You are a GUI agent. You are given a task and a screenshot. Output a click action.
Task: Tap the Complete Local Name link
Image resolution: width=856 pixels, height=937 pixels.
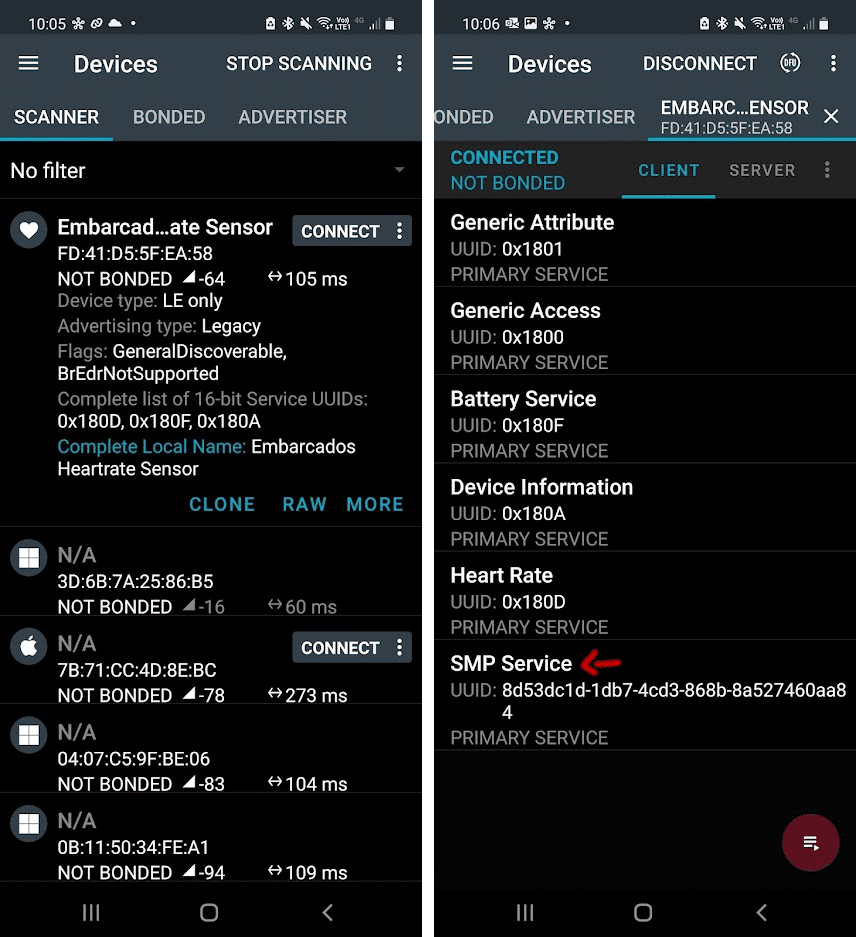click(x=151, y=446)
